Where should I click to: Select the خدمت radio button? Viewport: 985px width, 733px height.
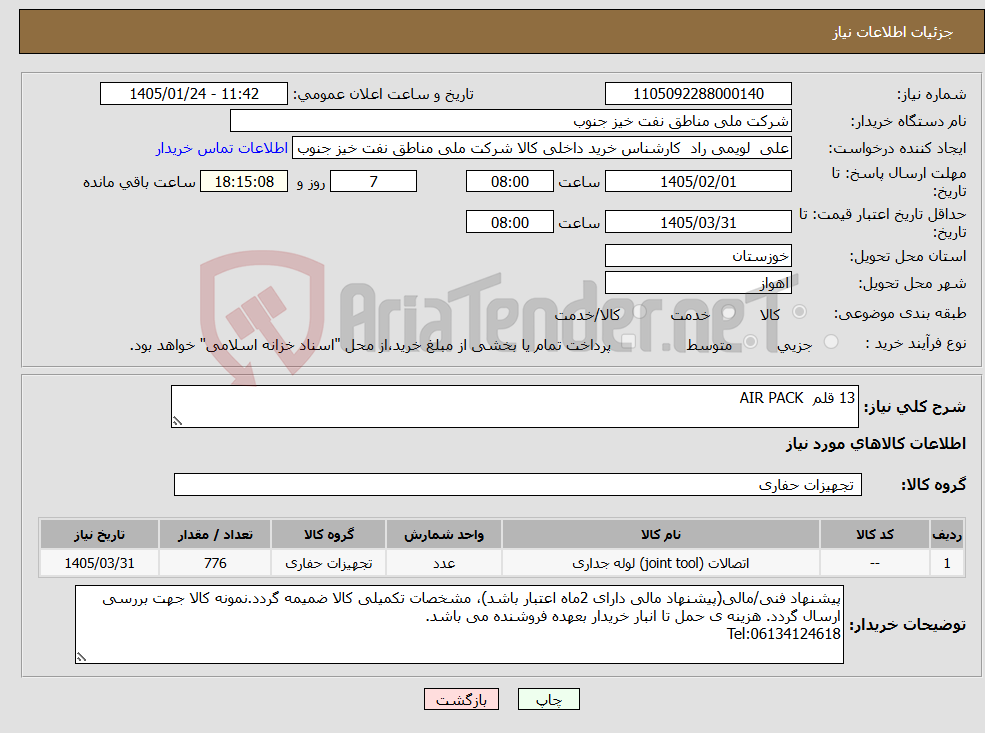[x=729, y=312]
